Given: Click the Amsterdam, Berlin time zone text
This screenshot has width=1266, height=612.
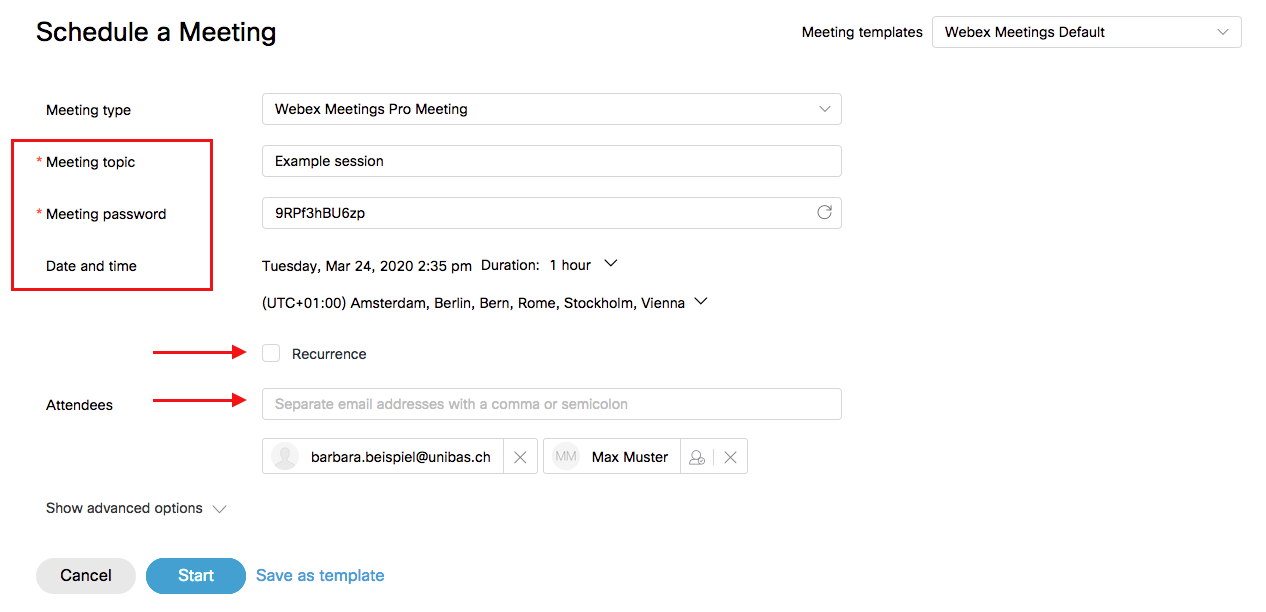Looking at the screenshot, I should pyautogui.click(x=473, y=303).
